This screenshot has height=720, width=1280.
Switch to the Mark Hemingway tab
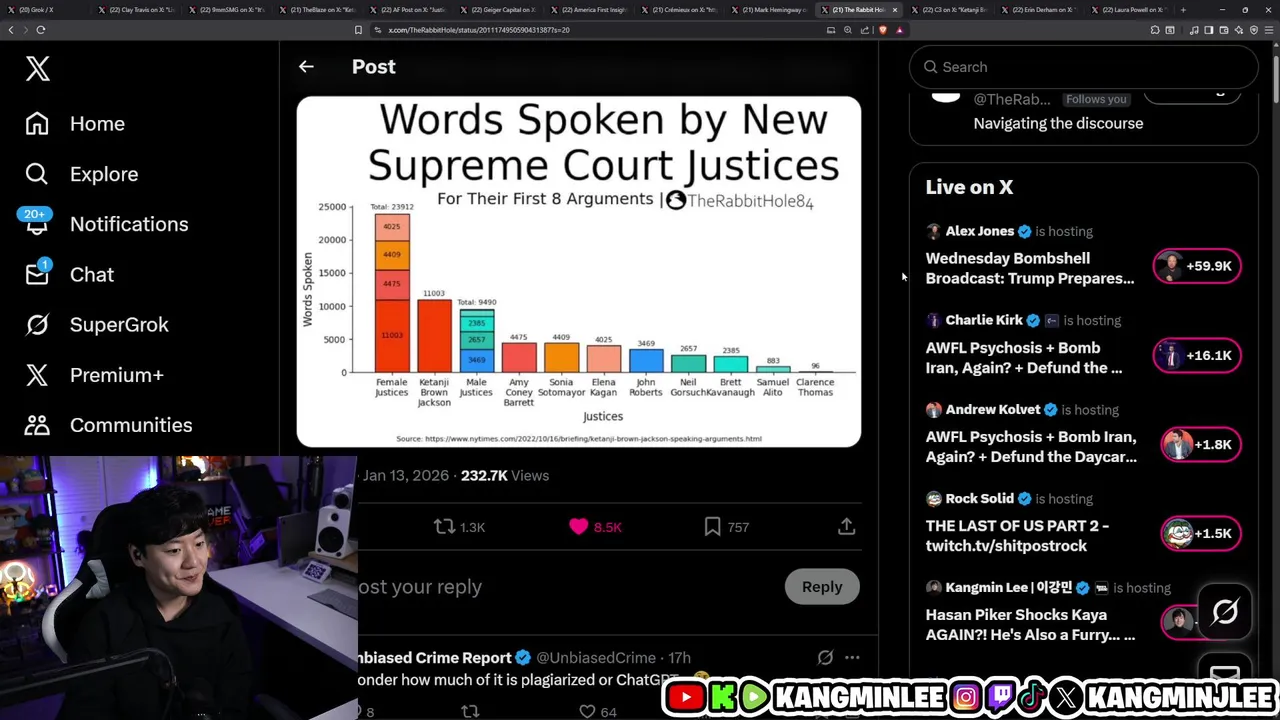[768, 10]
